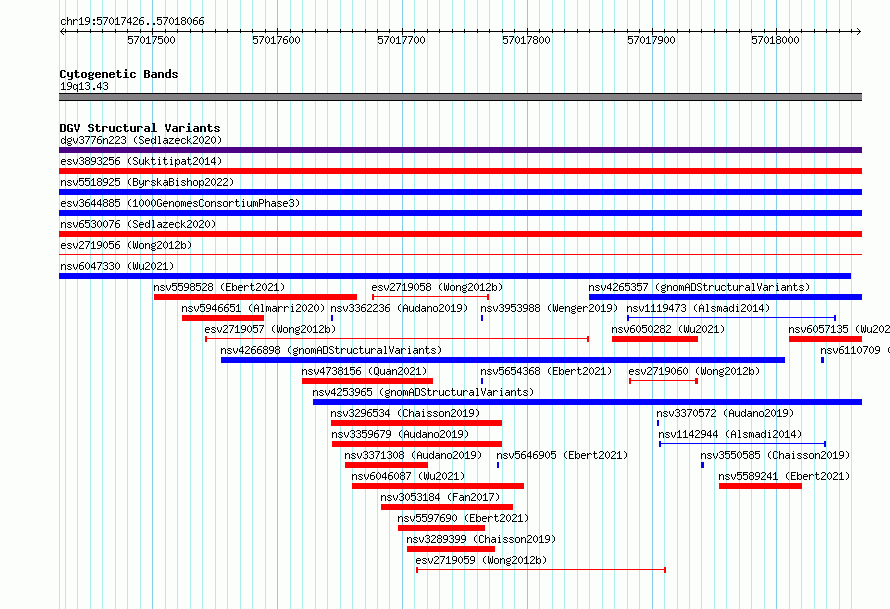Select the esv2719058 (Wong2012b) label
The width and height of the screenshot is (890, 609).
click(x=437, y=287)
